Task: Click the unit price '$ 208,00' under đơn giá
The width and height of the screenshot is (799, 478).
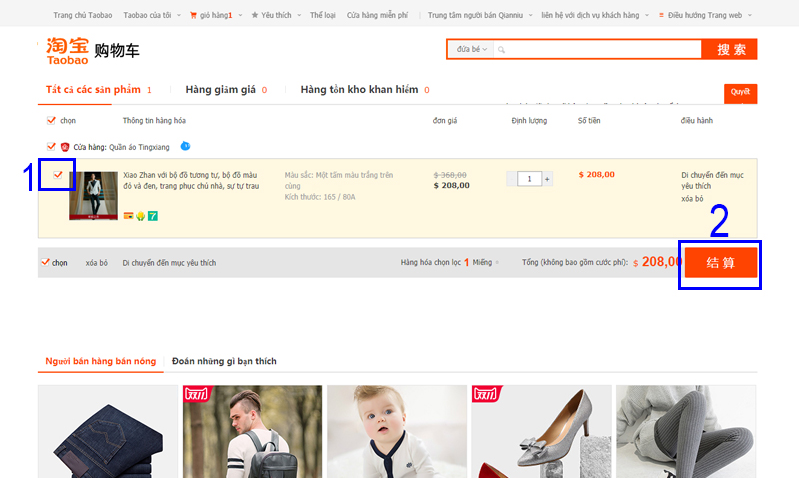Action: click(x=451, y=185)
